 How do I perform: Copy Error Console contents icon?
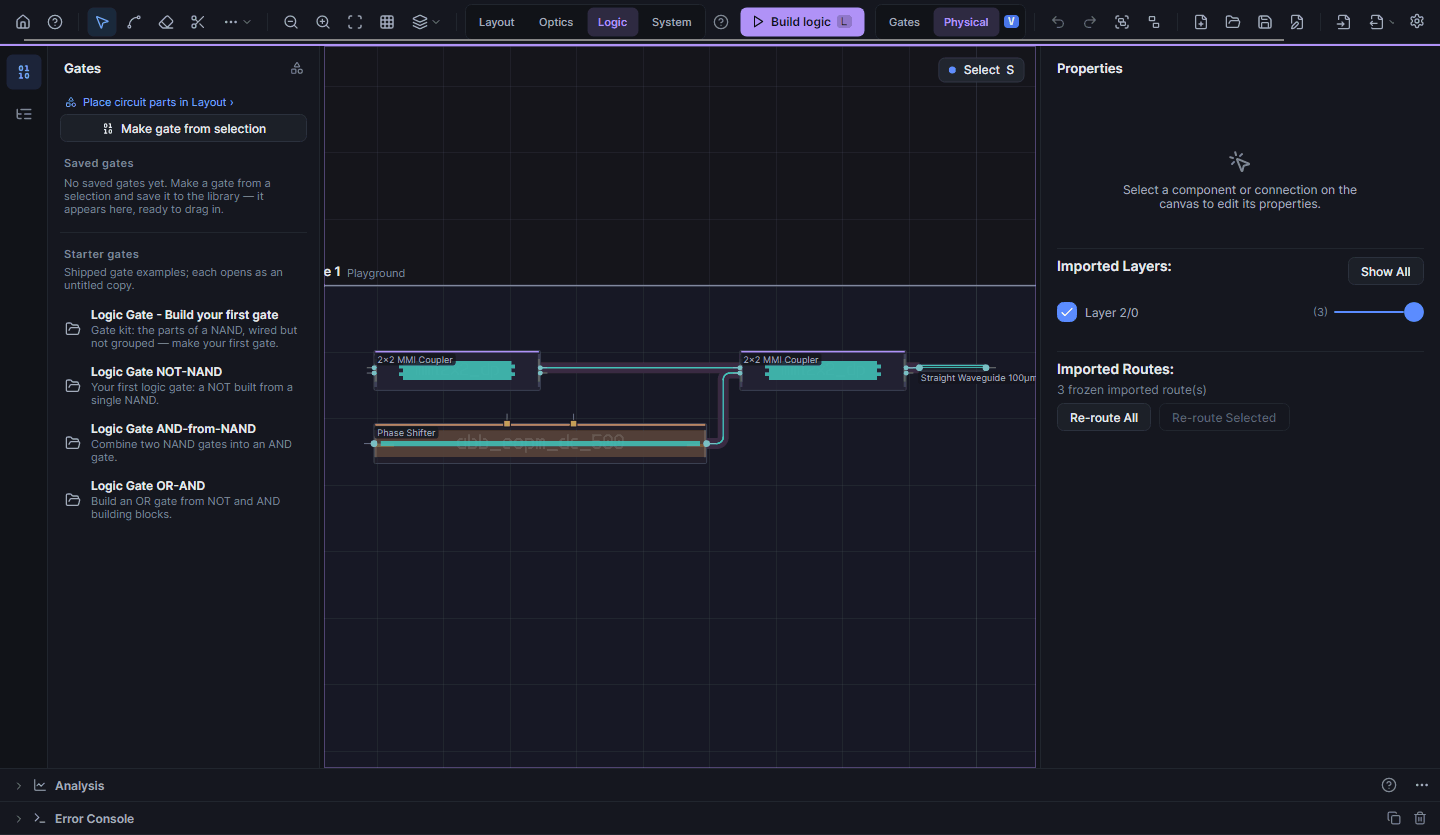point(1394,818)
